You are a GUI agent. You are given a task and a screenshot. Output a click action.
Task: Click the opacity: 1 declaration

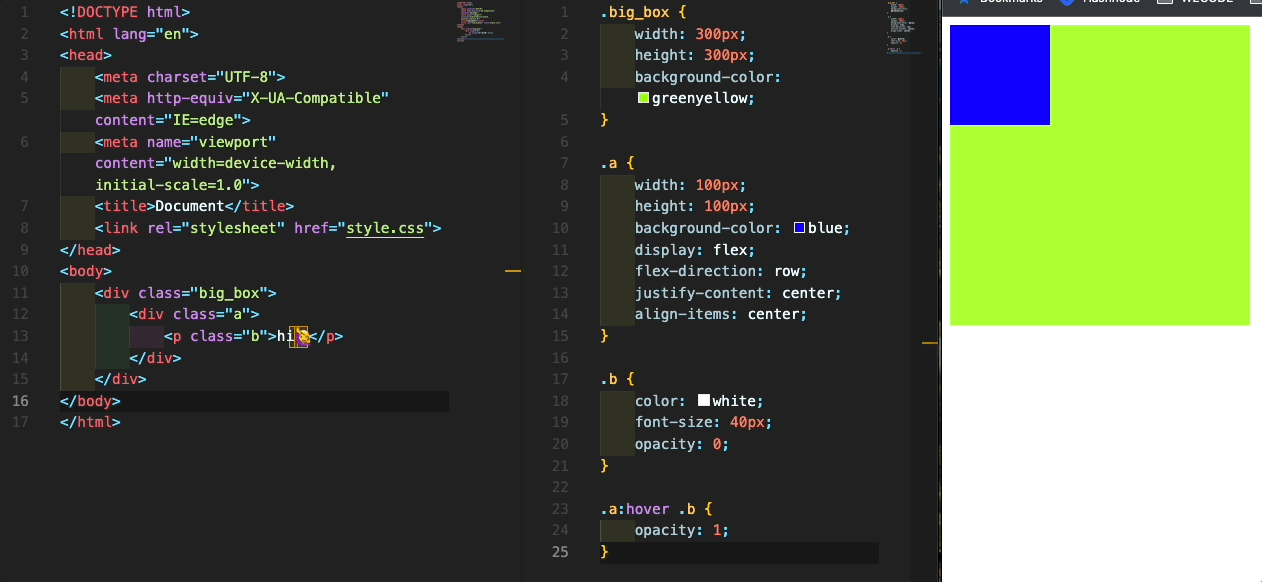click(682, 530)
